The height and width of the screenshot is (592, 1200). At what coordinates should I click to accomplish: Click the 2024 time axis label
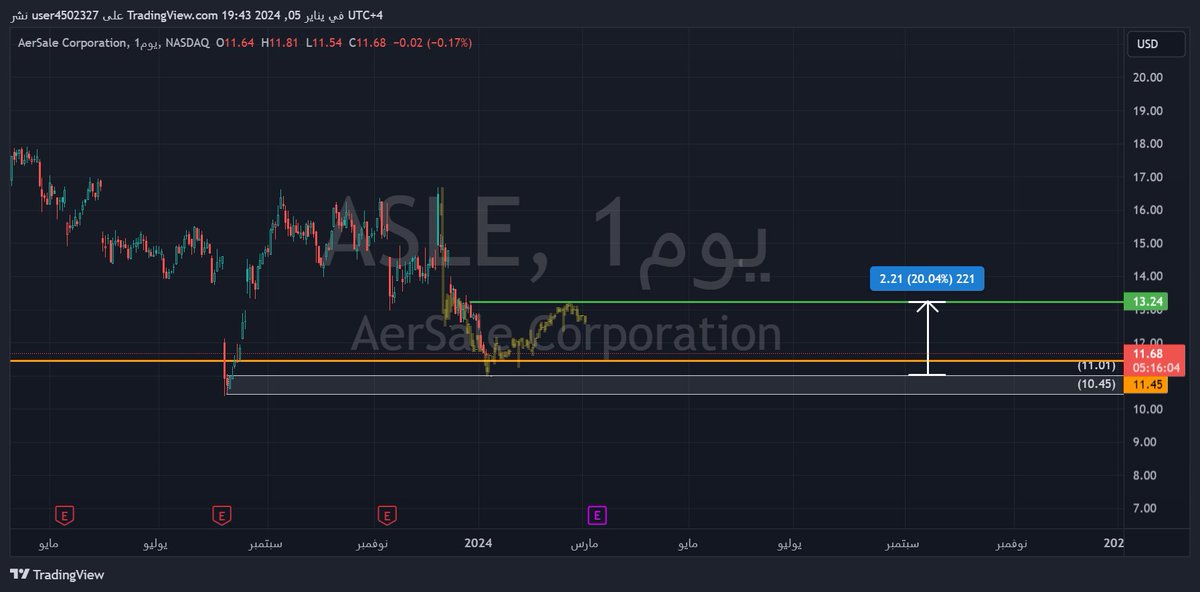[x=479, y=543]
